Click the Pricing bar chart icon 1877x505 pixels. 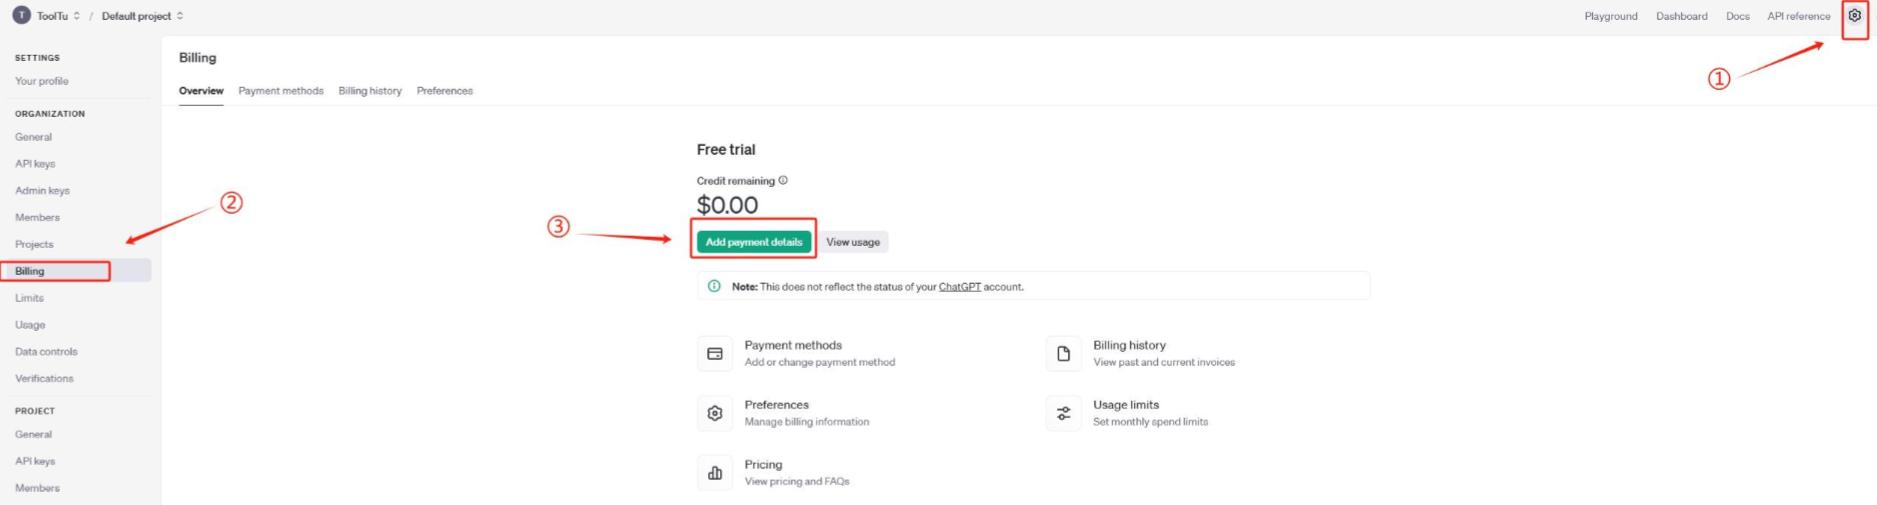[x=714, y=473]
